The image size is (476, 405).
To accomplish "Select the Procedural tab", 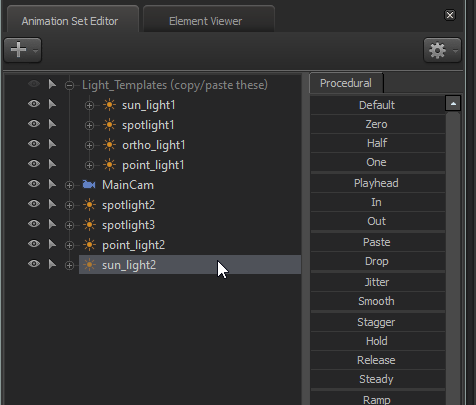I will 346,83.
